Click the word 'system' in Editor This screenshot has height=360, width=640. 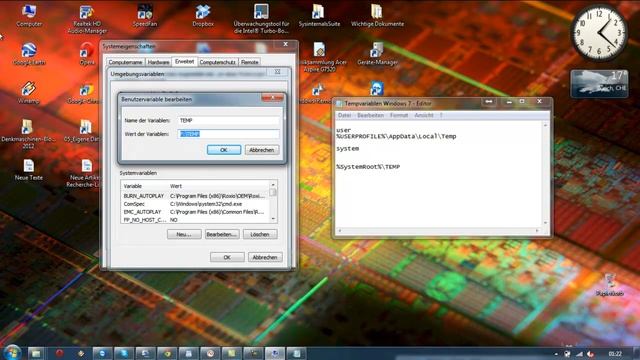(x=348, y=149)
